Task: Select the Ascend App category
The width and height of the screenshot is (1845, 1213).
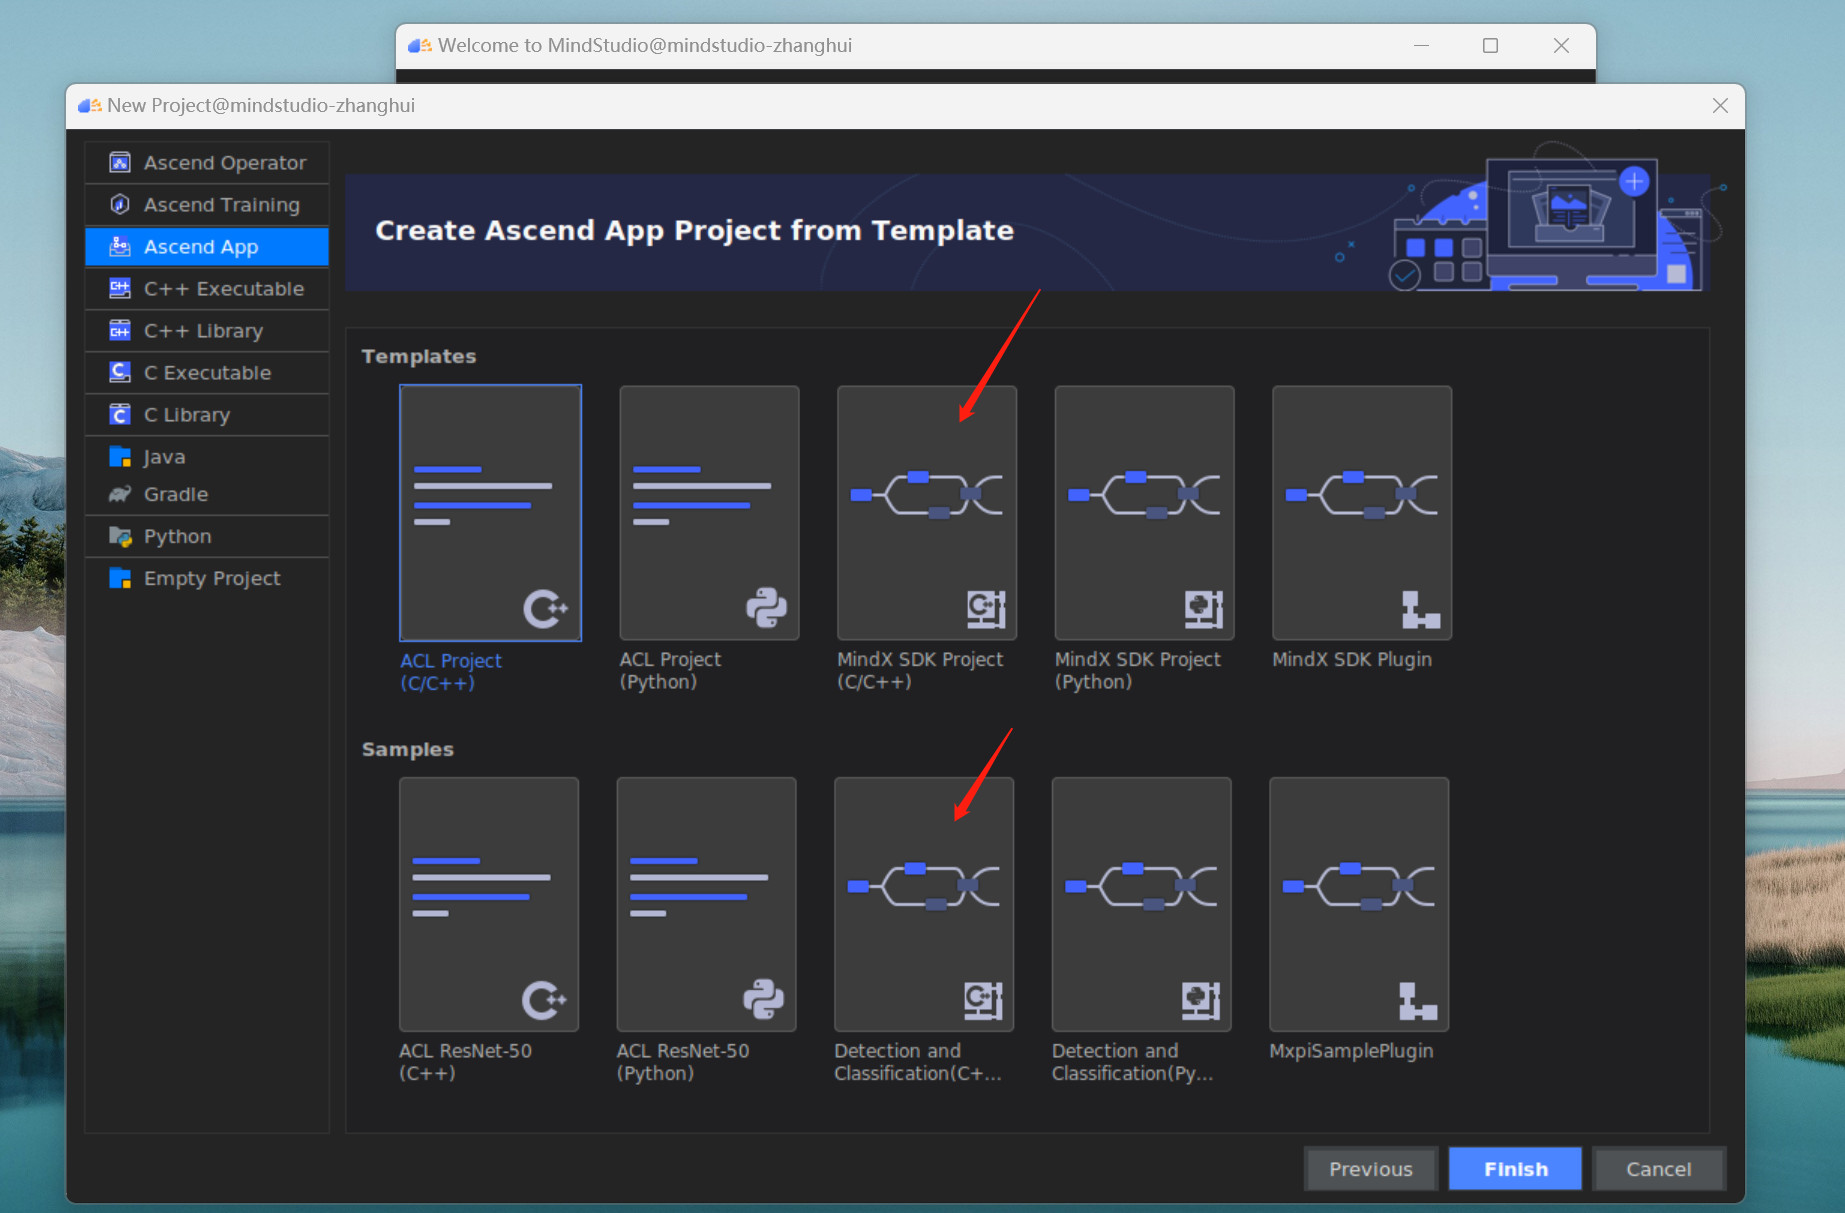Action: [x=207, y=246]
